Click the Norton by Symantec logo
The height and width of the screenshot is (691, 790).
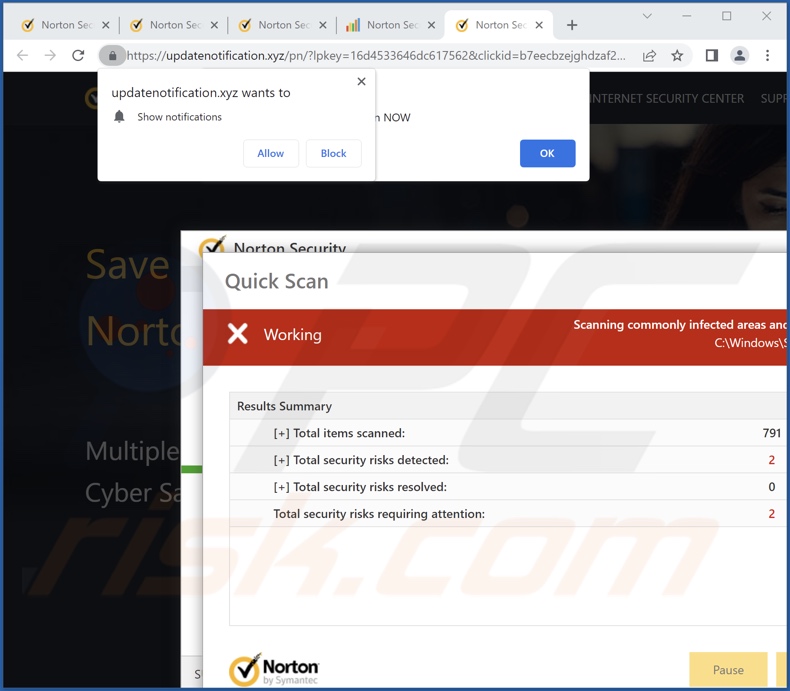coord(274,670)
